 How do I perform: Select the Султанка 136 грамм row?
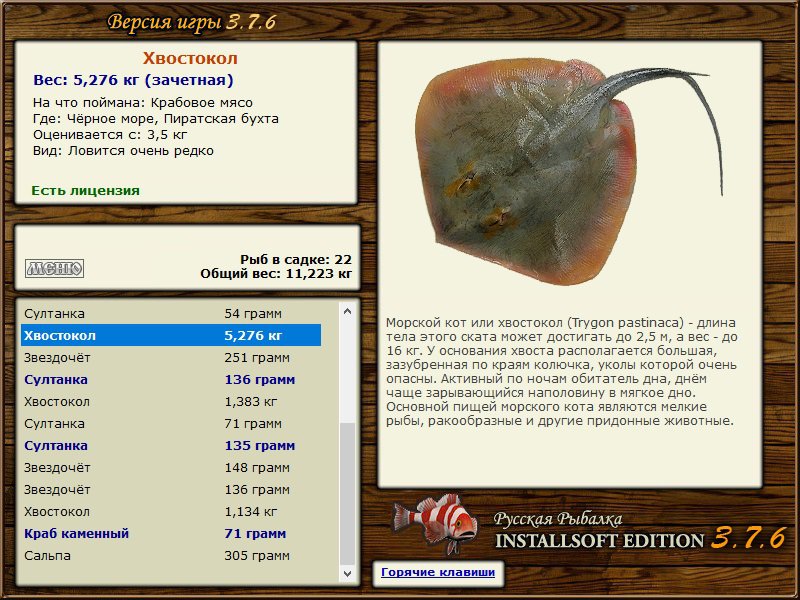pyautogui.click(x=171, y=380)
